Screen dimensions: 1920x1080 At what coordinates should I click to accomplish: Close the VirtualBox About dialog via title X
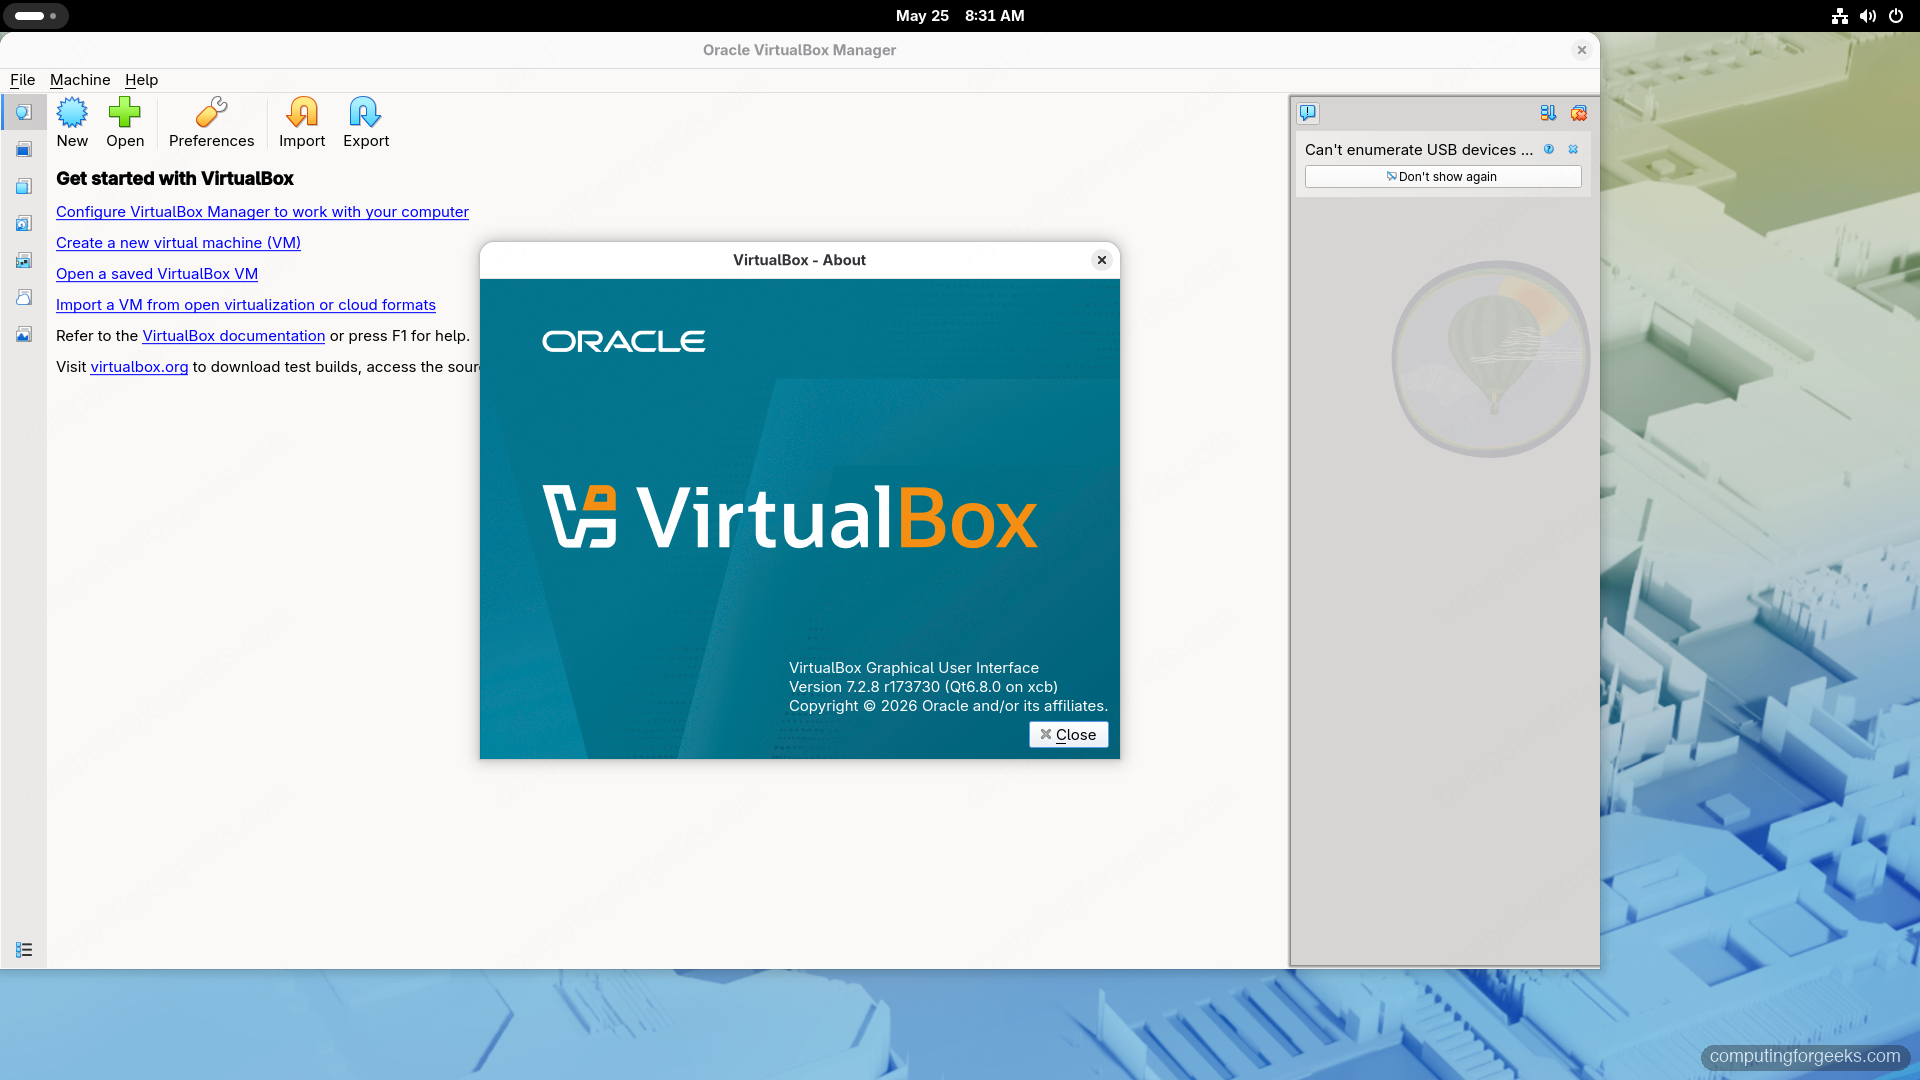click(1102, 260)
